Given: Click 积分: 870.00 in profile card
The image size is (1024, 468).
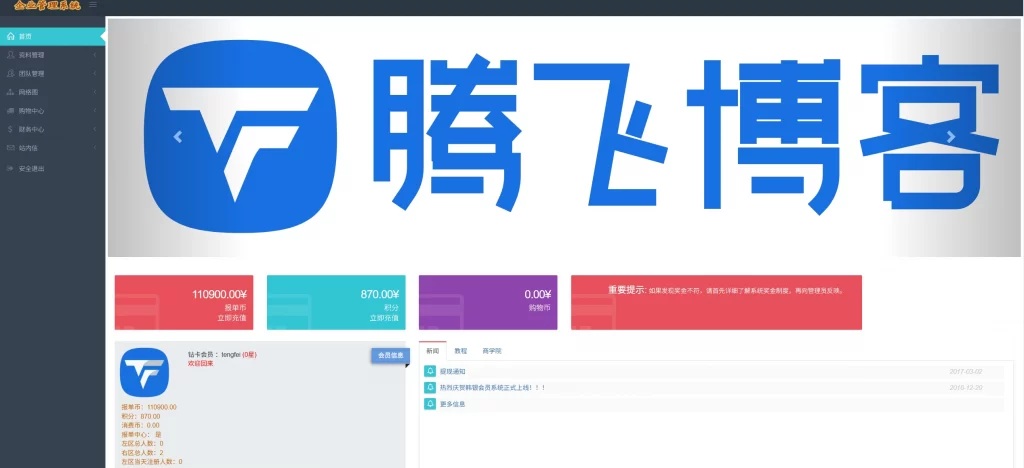Looking at the screenshot, I should tap(140, 416).
